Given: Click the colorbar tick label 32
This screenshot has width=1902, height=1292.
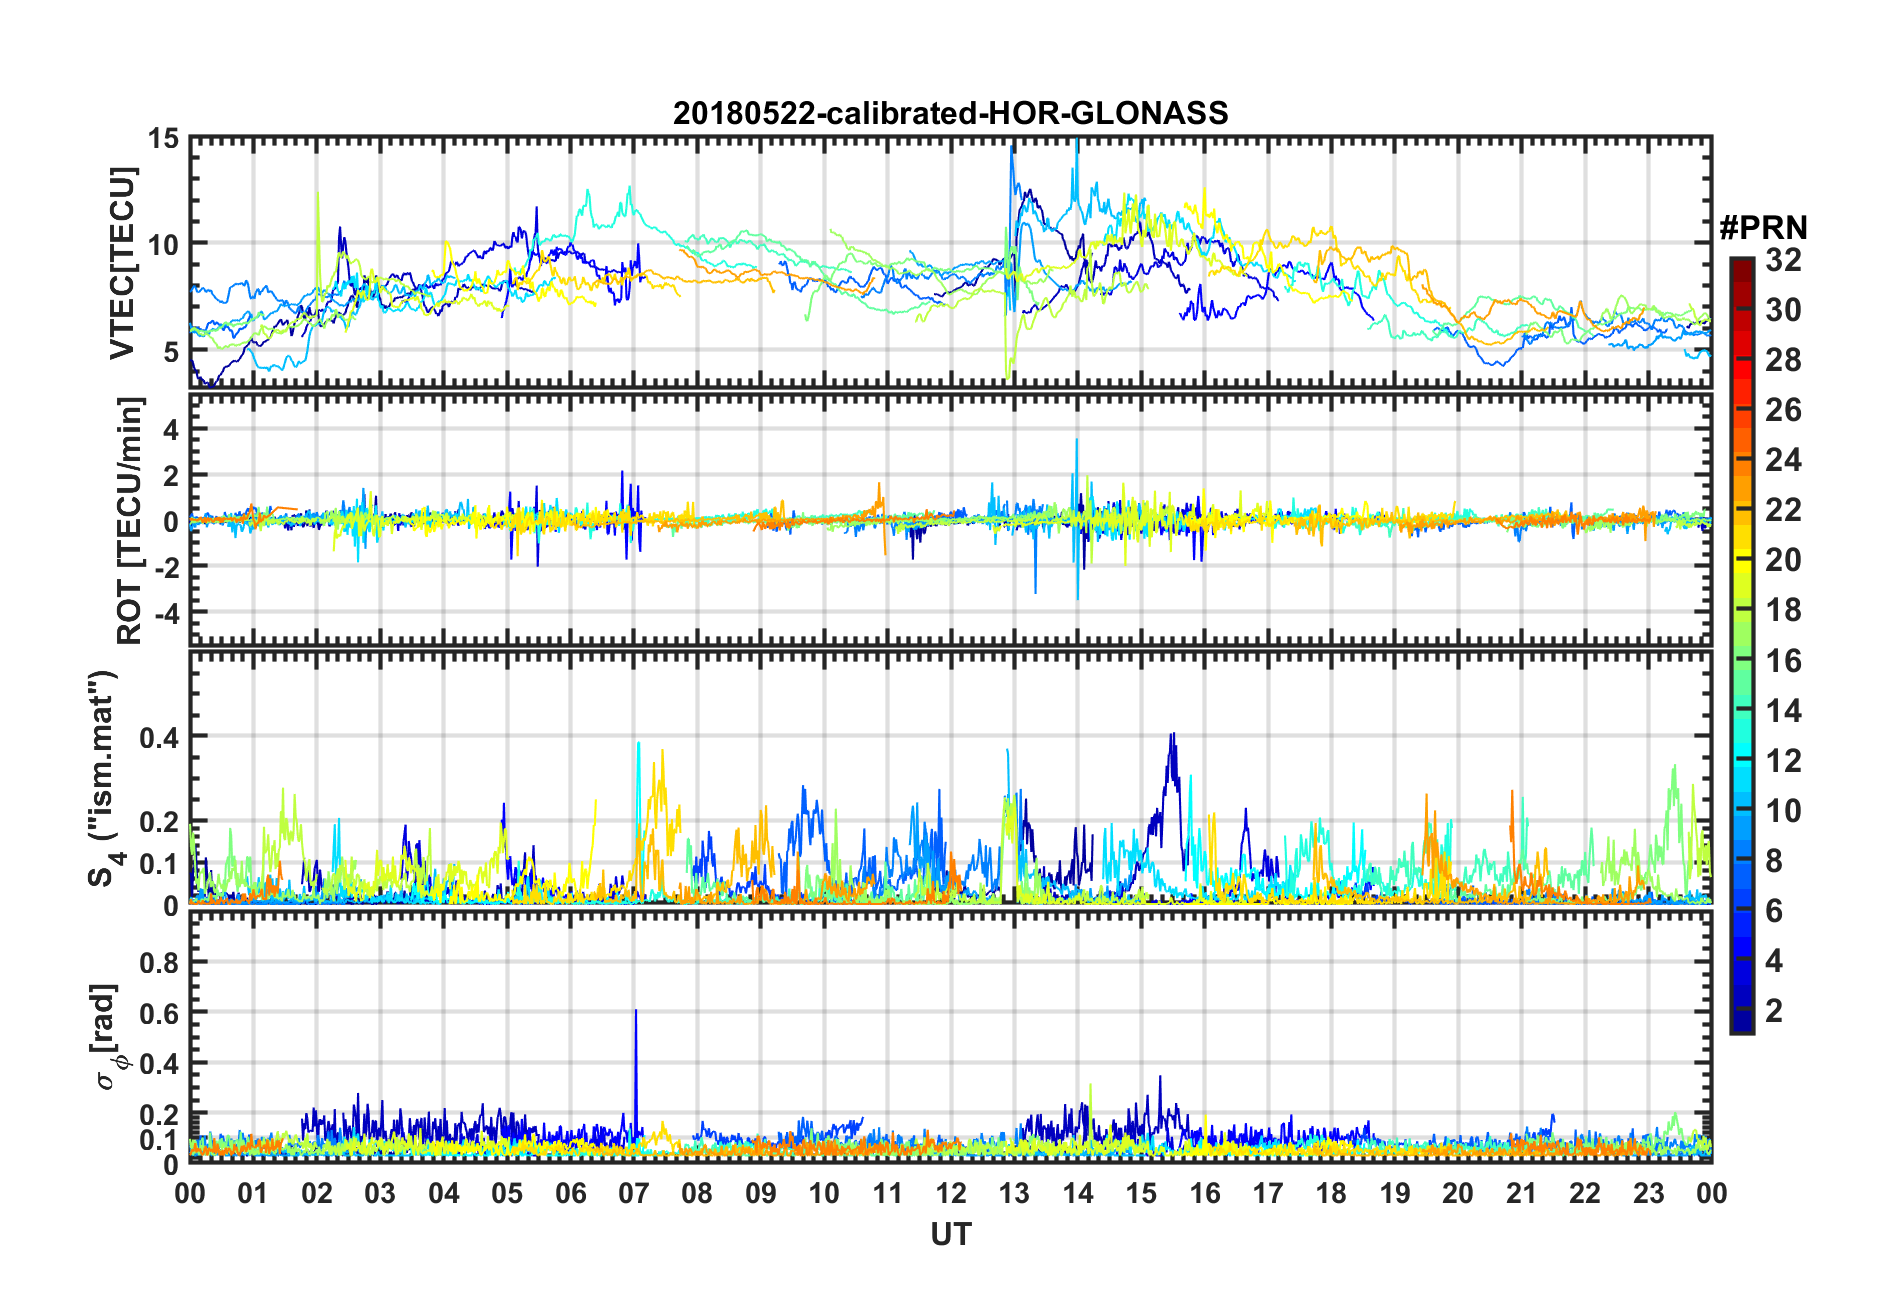Looking at the screenshot, I should pos(1783,261).
